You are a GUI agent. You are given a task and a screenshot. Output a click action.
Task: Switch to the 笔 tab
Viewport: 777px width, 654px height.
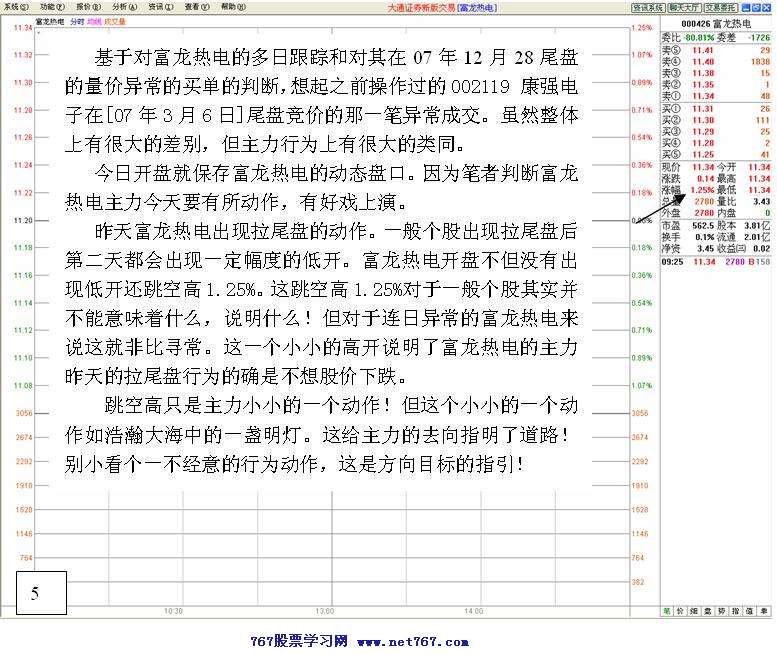[667, 609]
